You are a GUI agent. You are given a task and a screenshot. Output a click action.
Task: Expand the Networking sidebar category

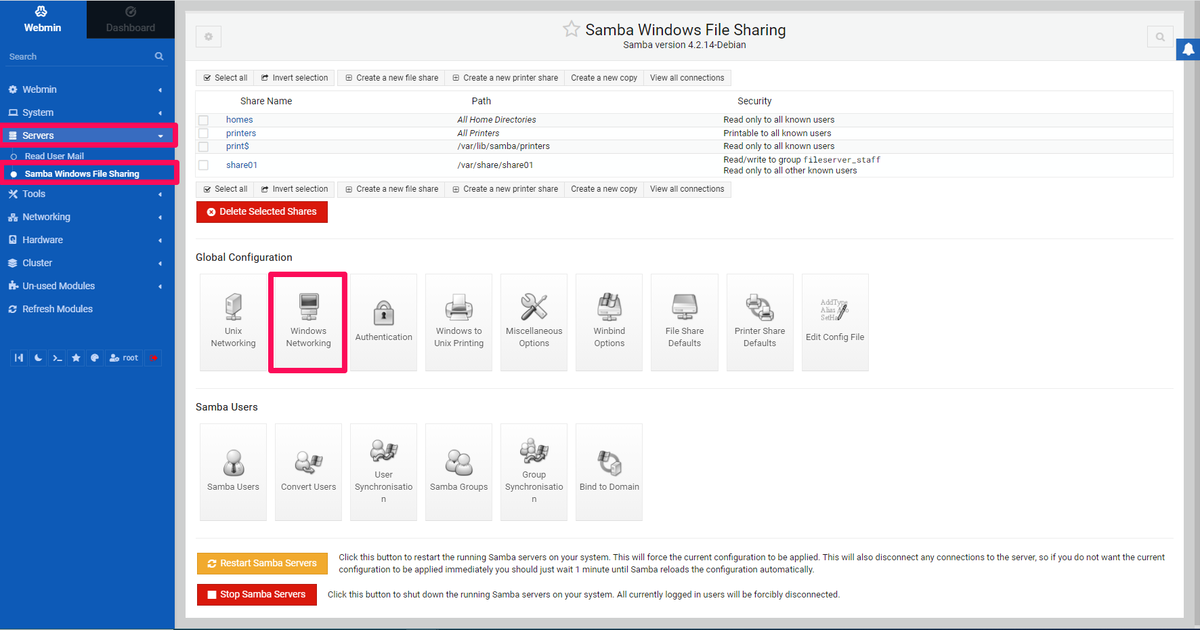click(x=87, y=217)
